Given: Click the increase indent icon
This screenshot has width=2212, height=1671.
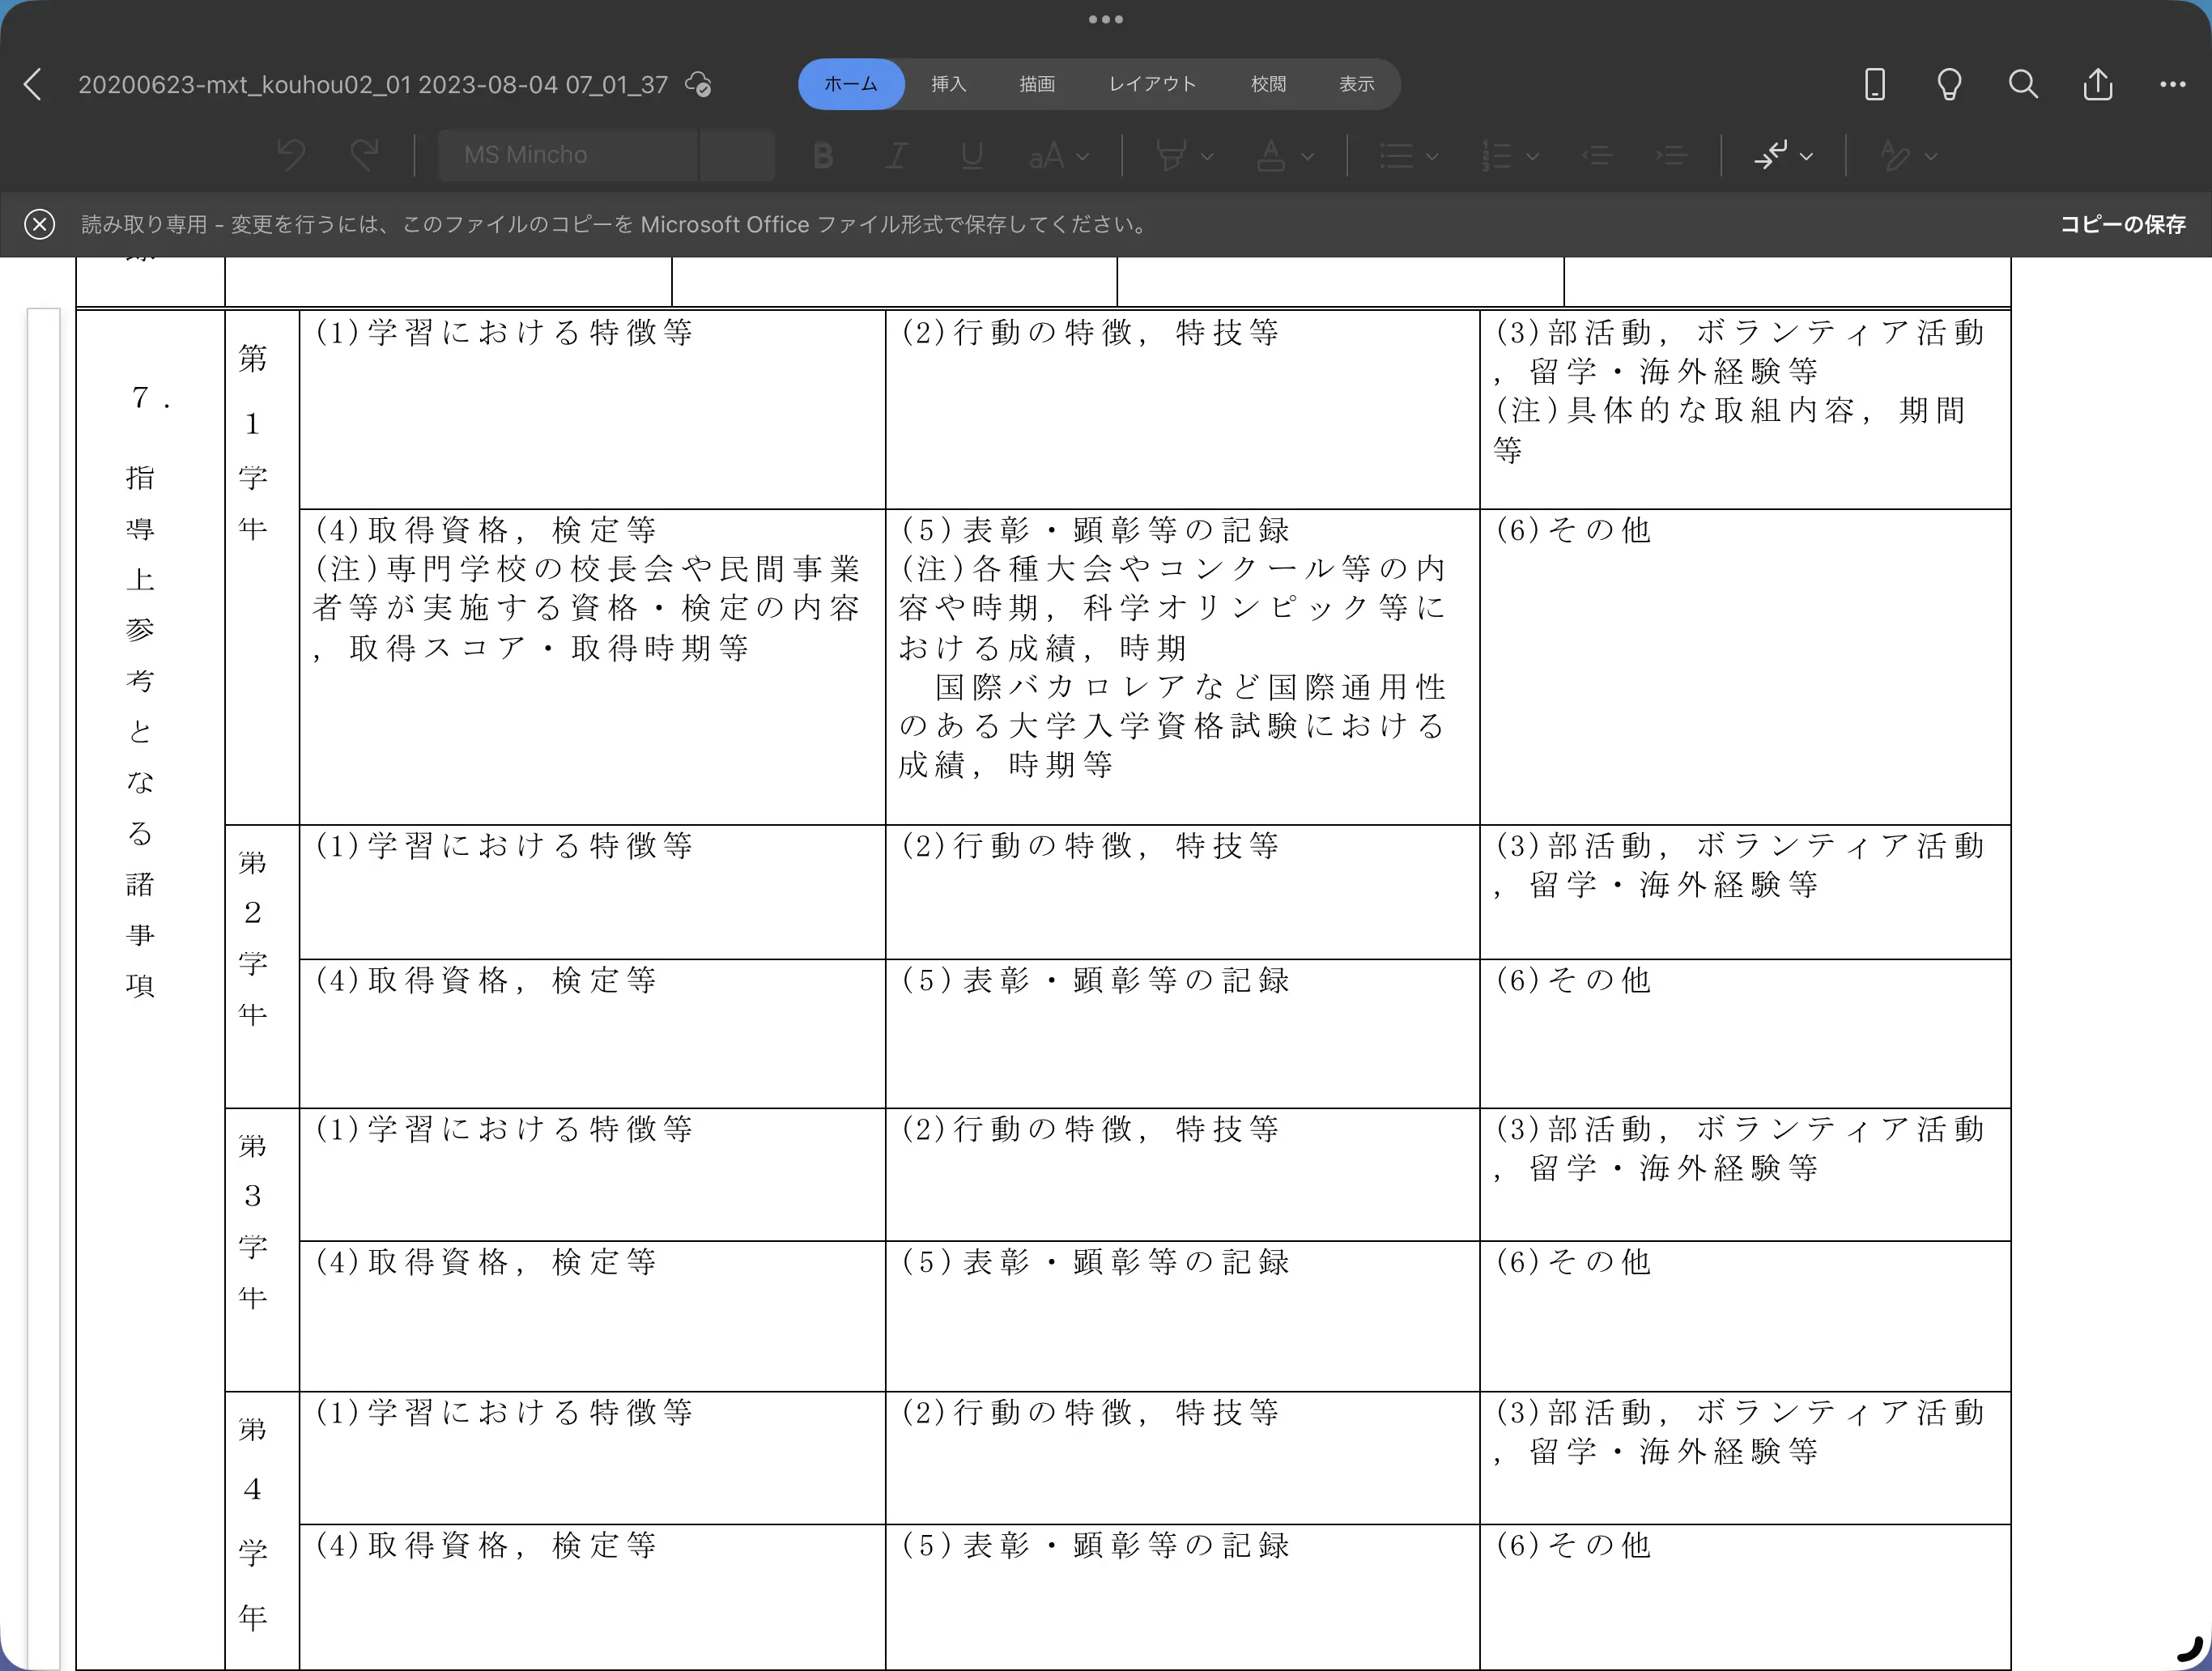Looking at the screenshot, I should tap(1671, 156).
